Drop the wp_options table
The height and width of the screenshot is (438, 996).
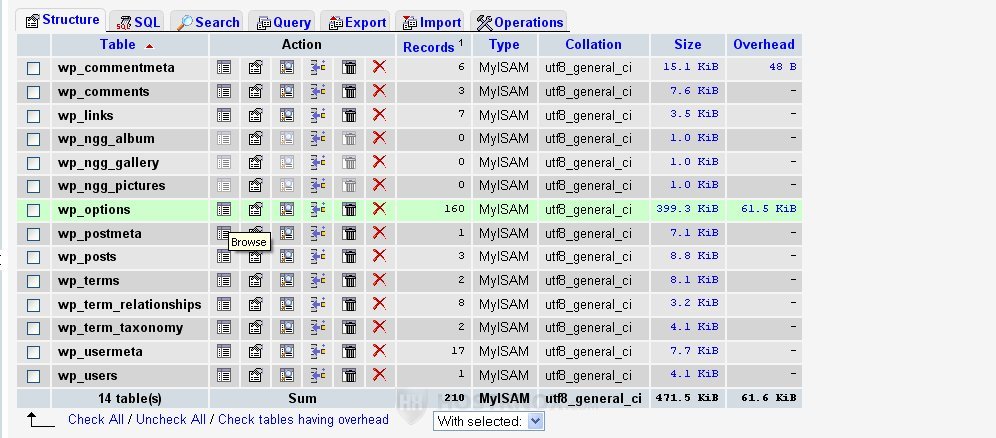[379, 209]
